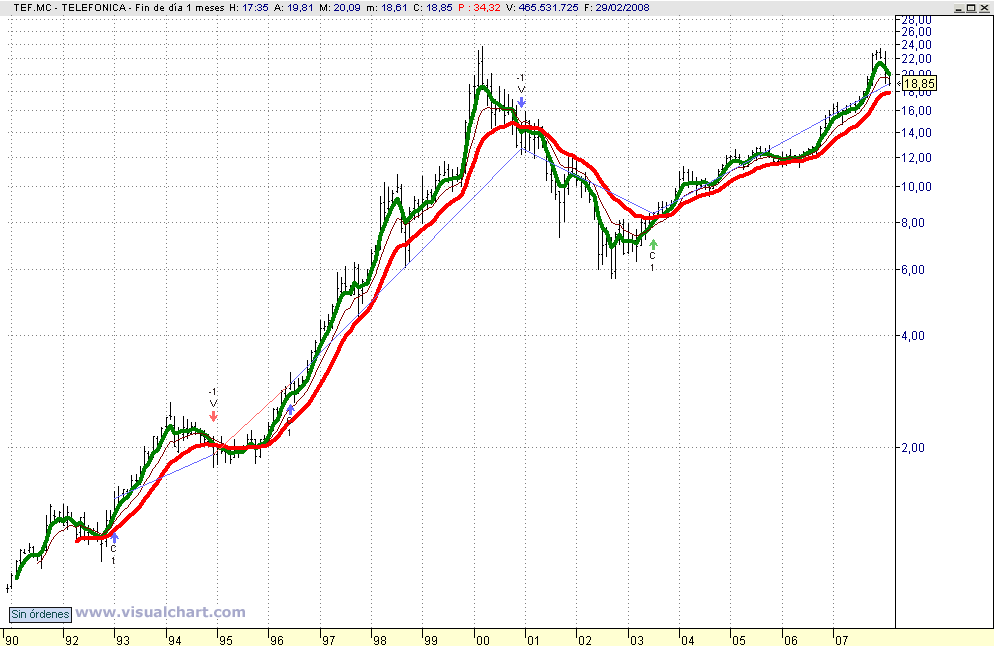Select the 12,00 price axis label
Viewport: 994px width, 646px height.
point(917,158)
